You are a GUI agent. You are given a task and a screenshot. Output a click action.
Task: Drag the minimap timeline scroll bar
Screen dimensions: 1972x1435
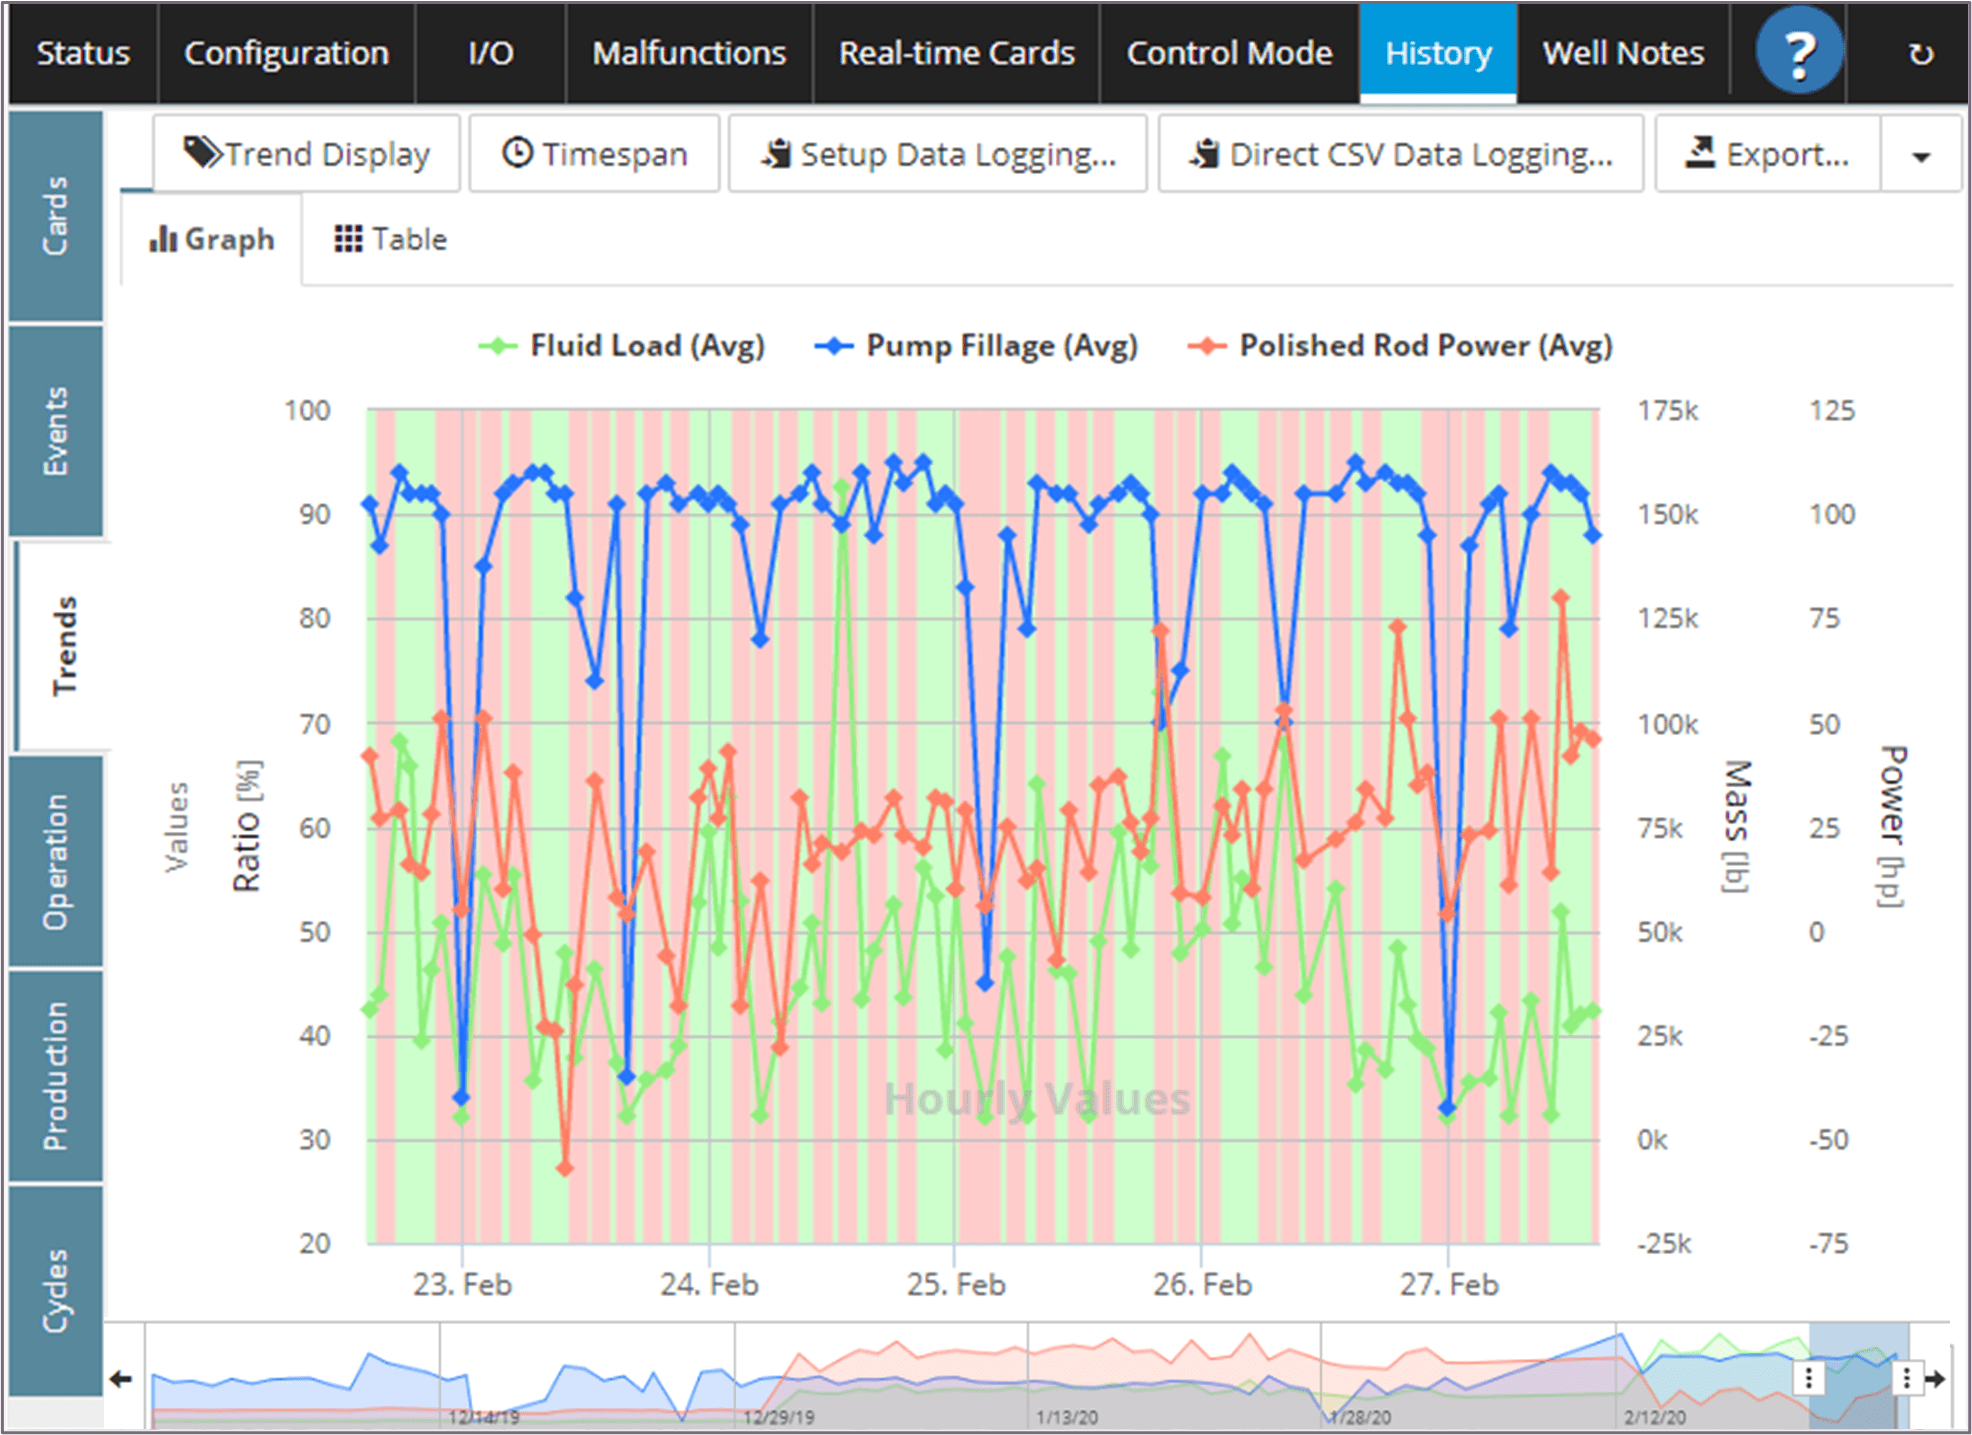pyautogui.click(x=1860, y=1371)
